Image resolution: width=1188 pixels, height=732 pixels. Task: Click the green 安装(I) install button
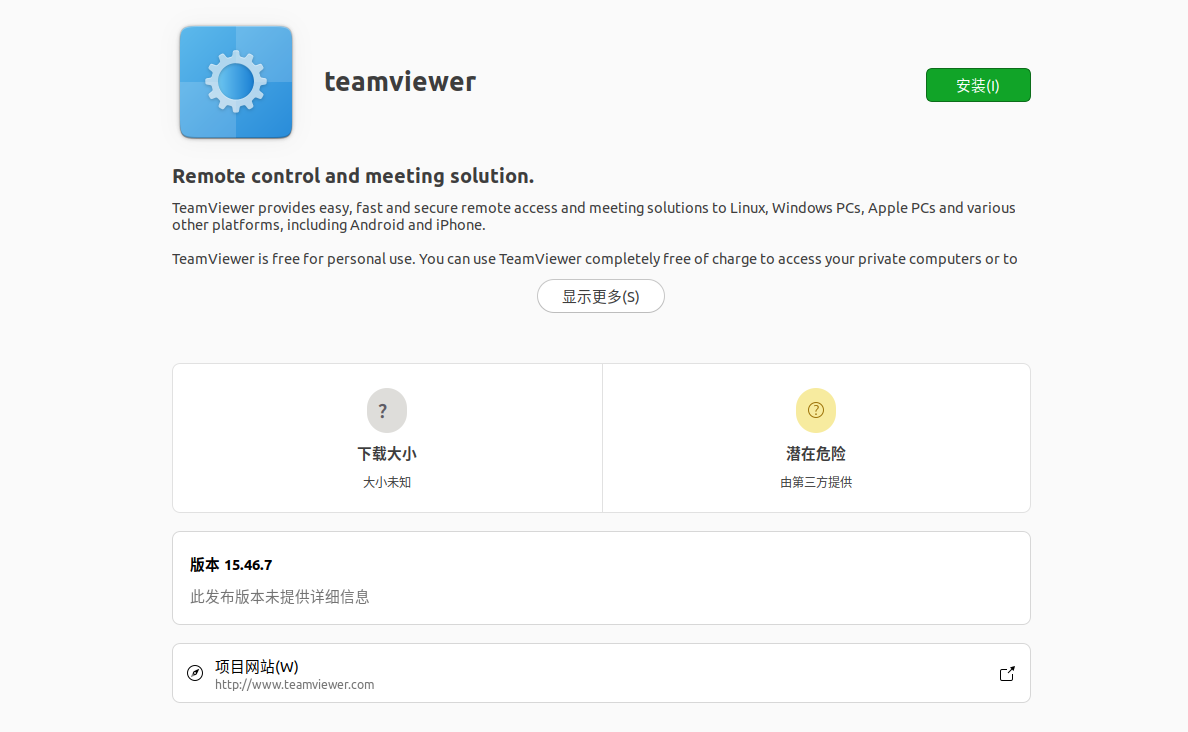(x=977, y=85)
